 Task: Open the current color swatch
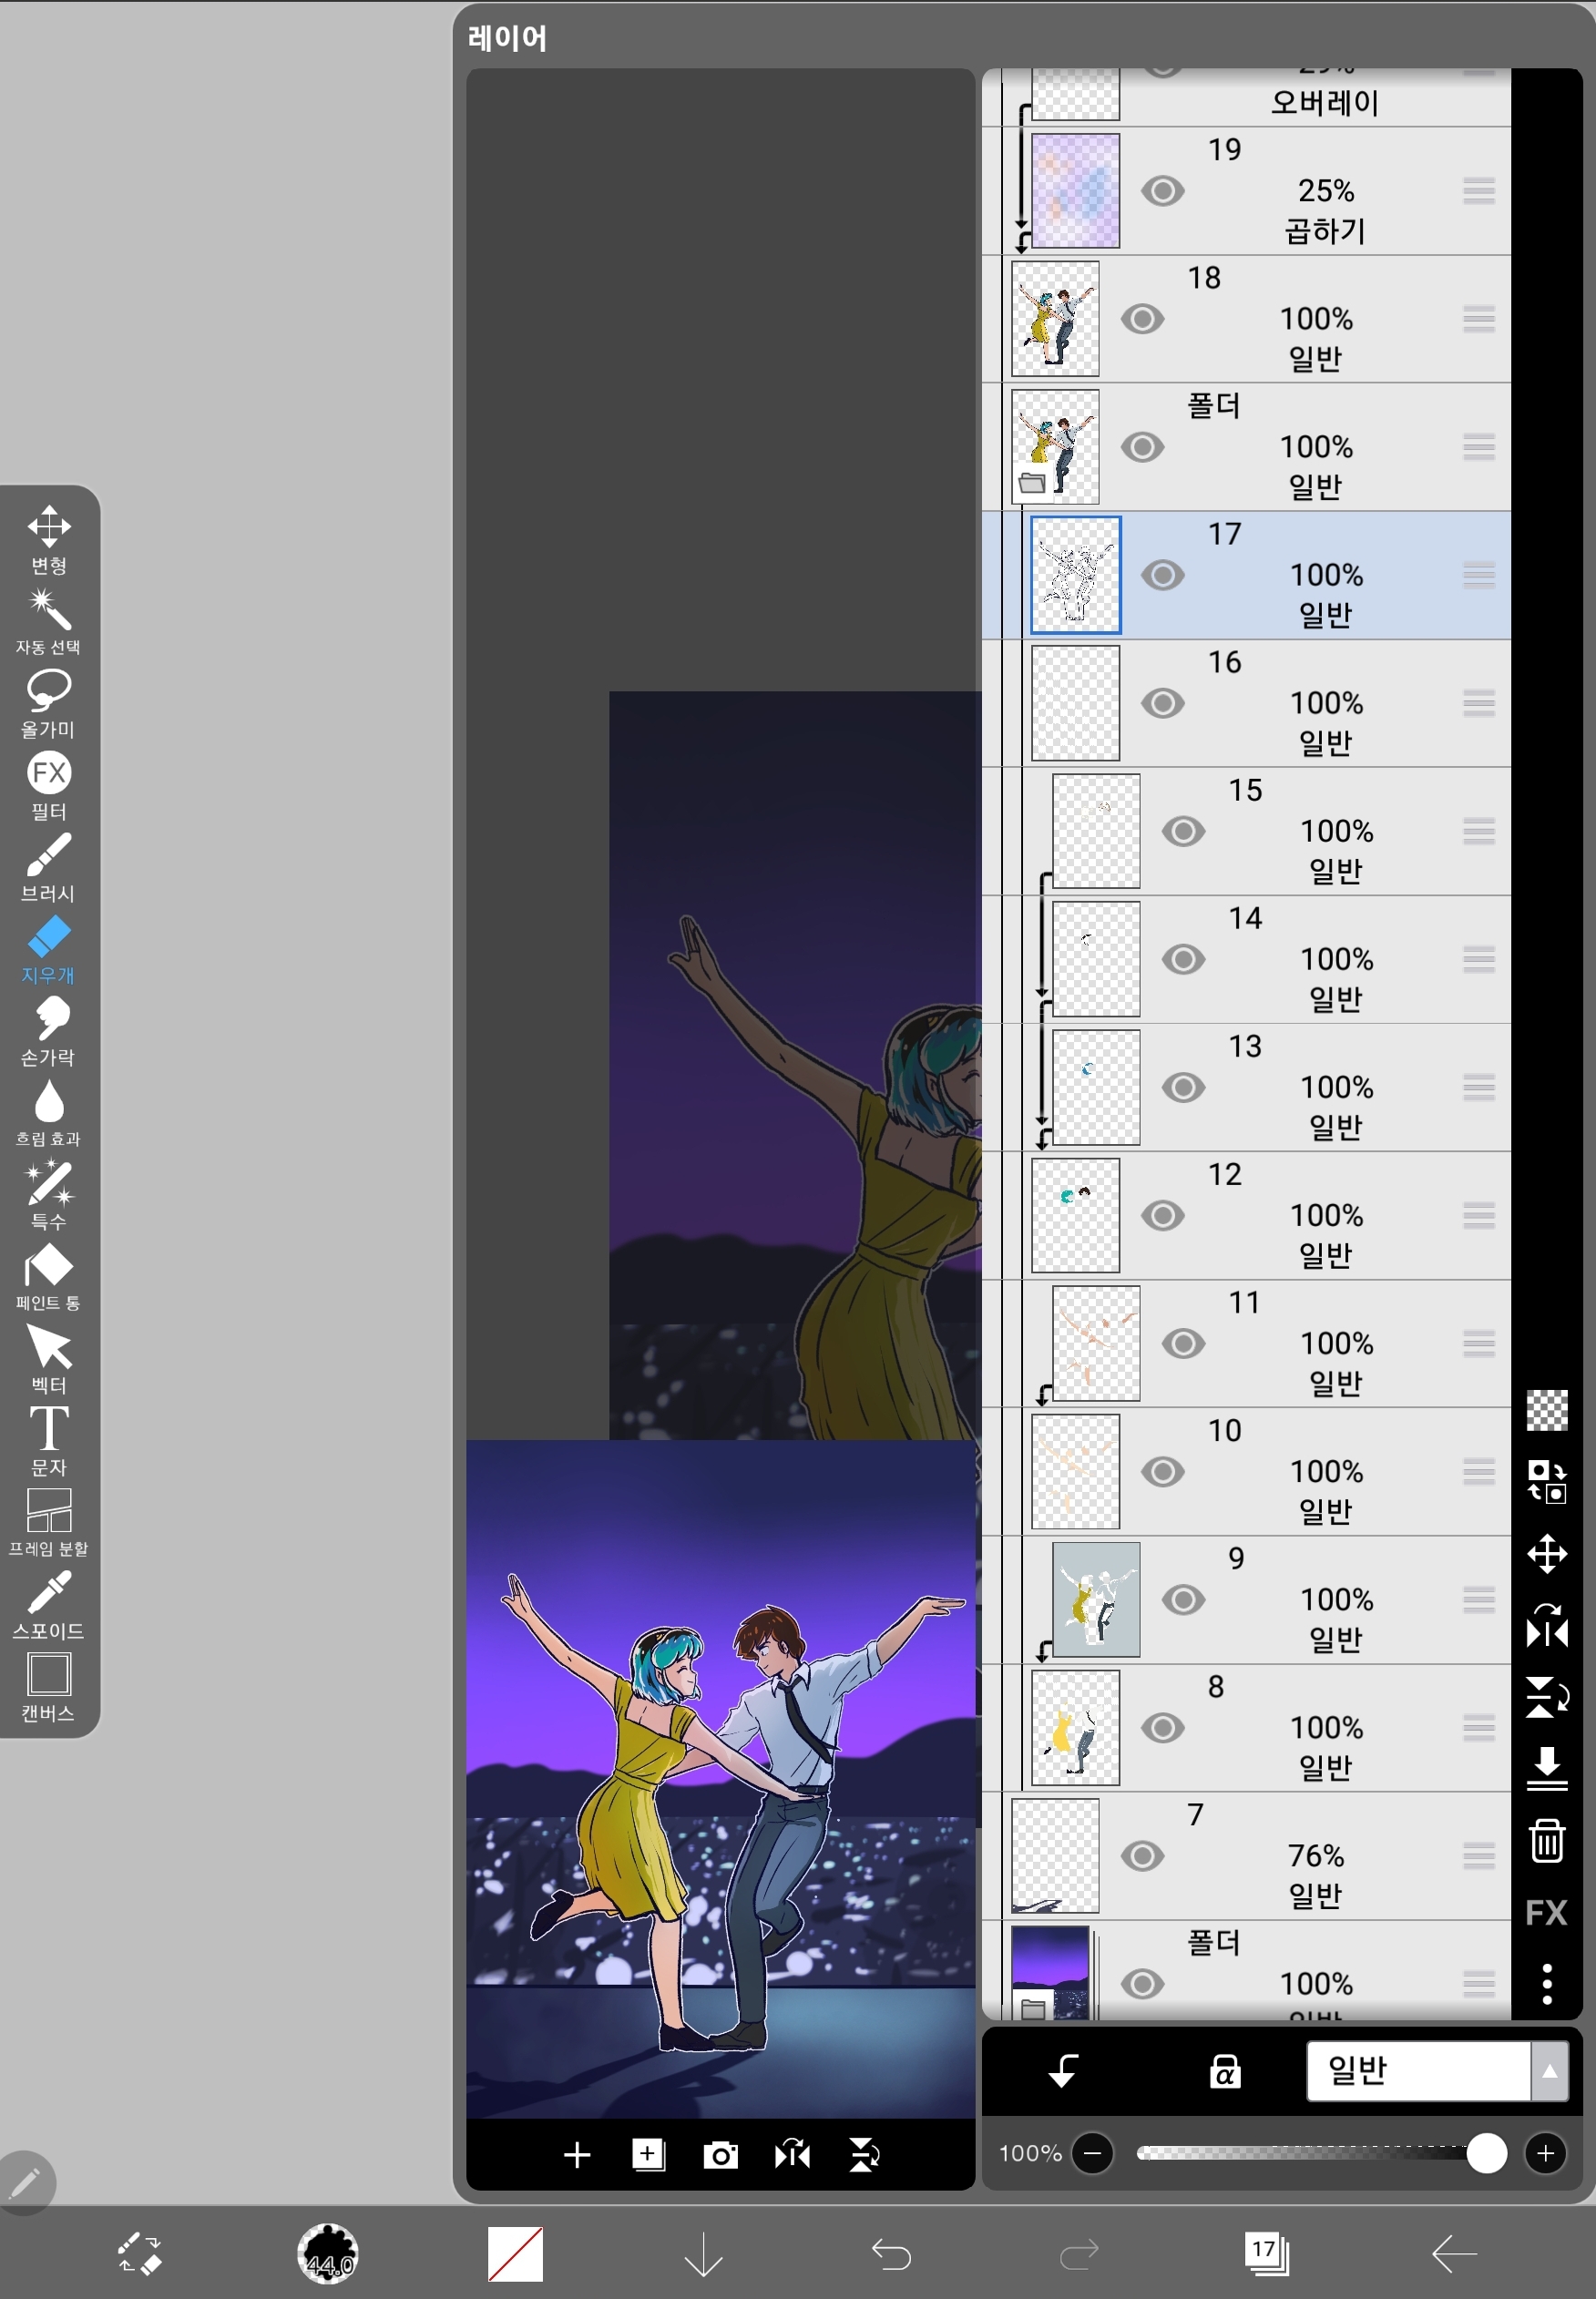(x=516, y=2254)
